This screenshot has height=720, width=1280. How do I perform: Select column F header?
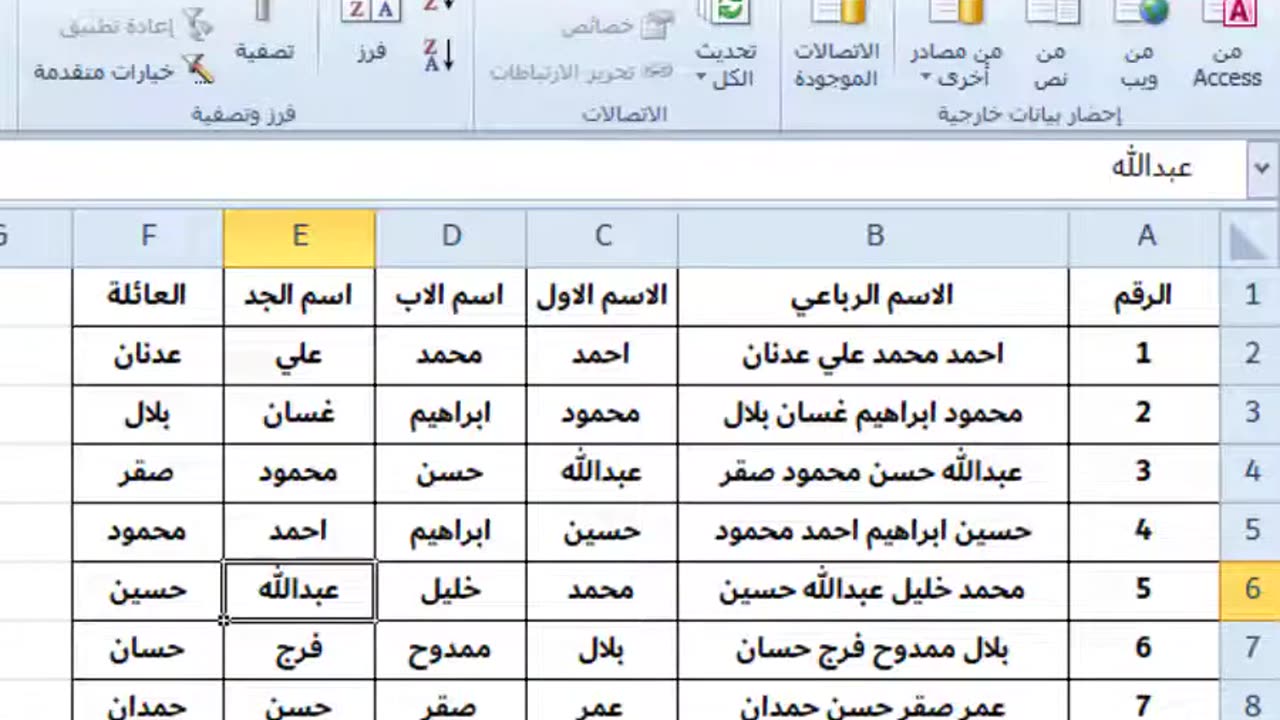coord(148,237)
